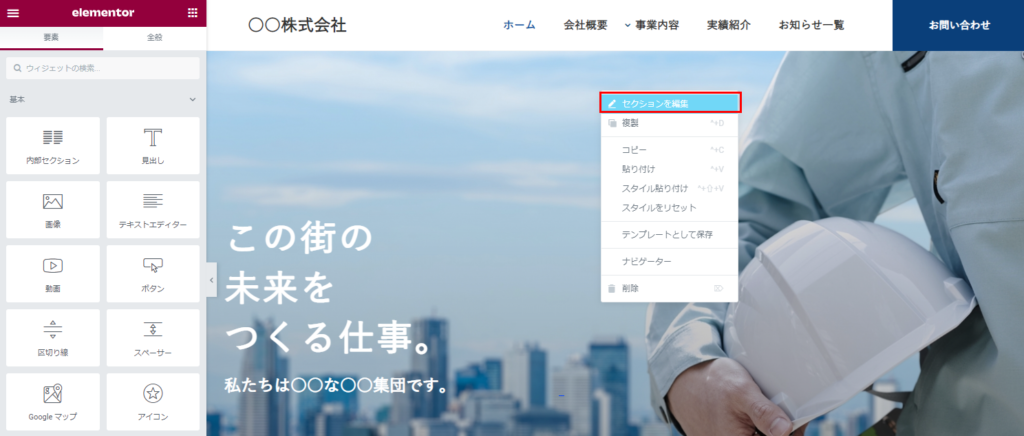Open the widgets grid icon
Screen dimensions: 1024x436
pos(192,13)
